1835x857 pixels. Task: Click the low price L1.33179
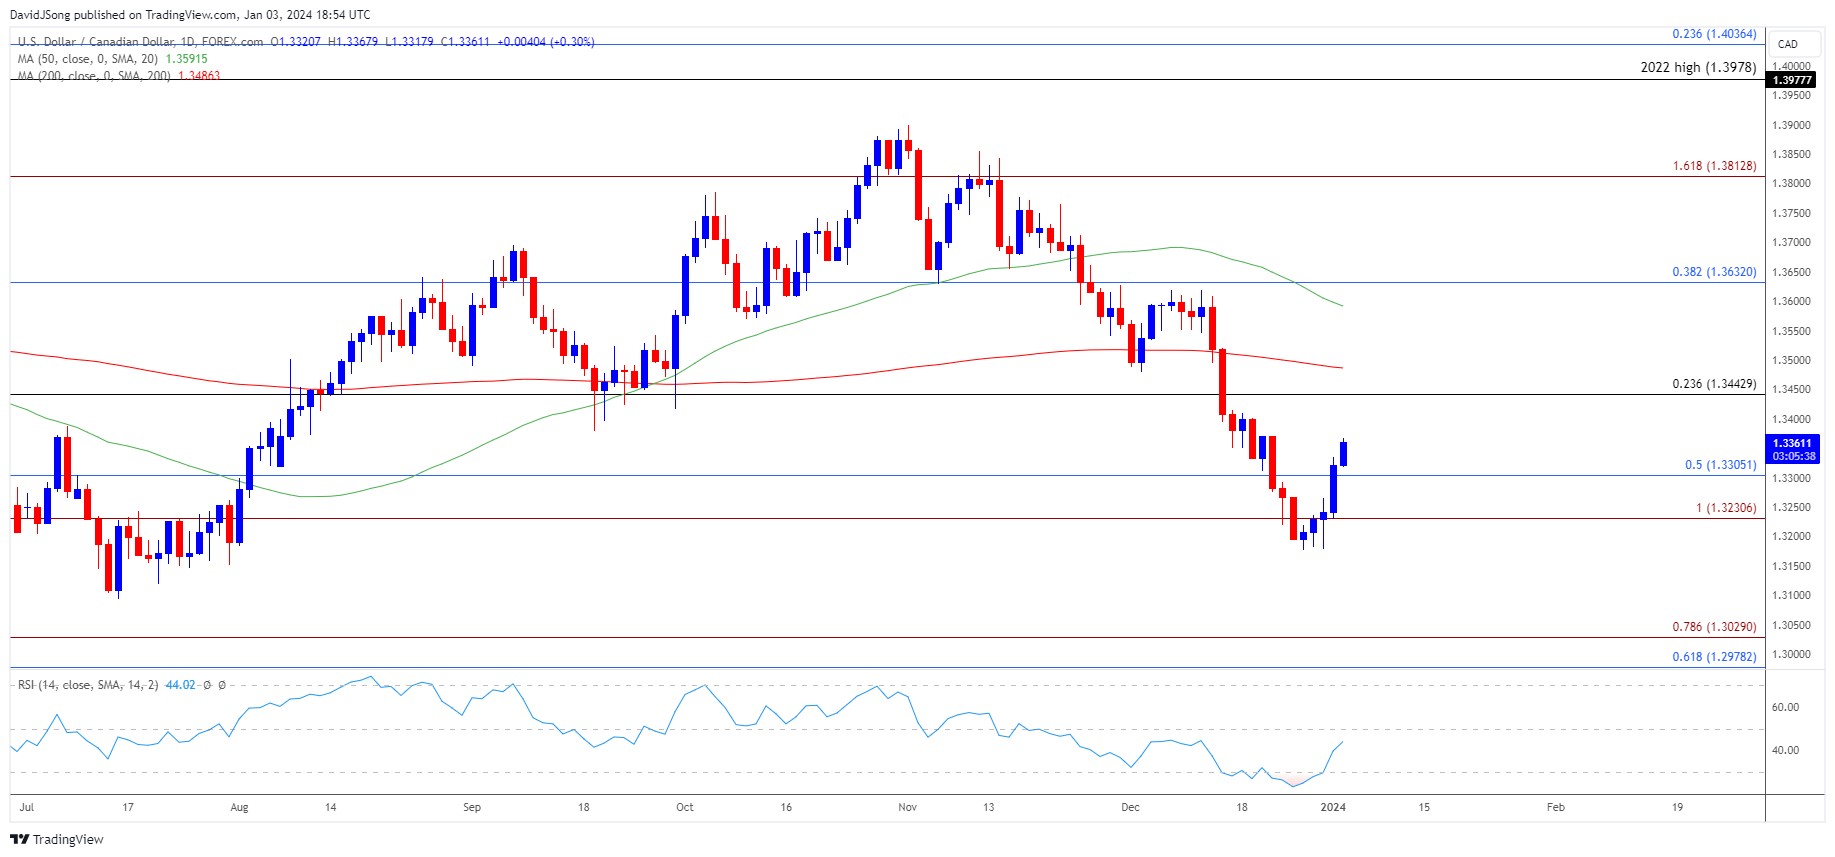click(409, 42)
